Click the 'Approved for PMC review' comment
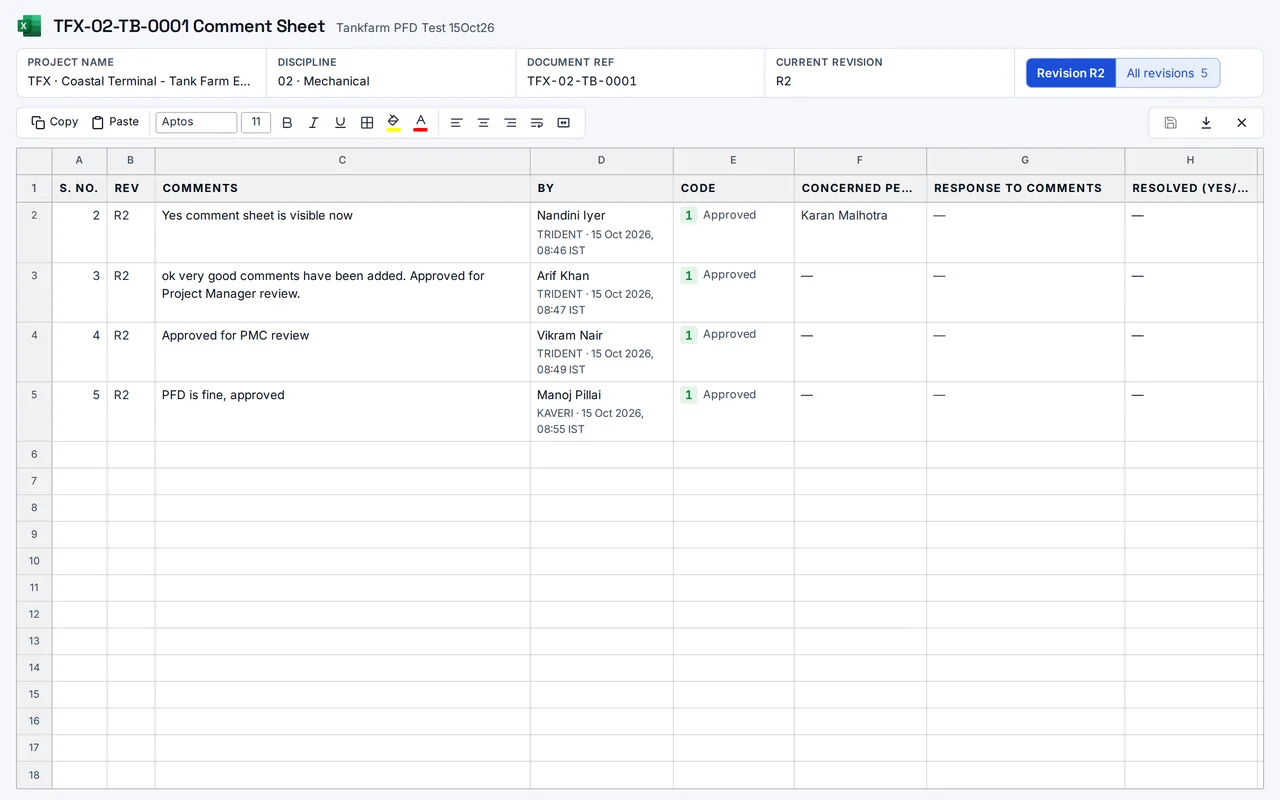The height and width of the screenshot is (800, 1280). pyautogui.click(x=236, y=335)
